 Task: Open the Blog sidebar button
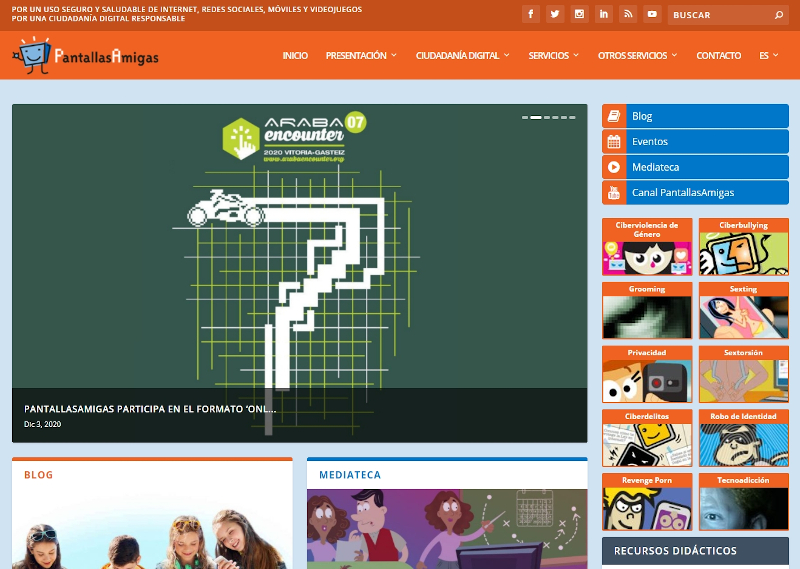click(x=695, y=116)
